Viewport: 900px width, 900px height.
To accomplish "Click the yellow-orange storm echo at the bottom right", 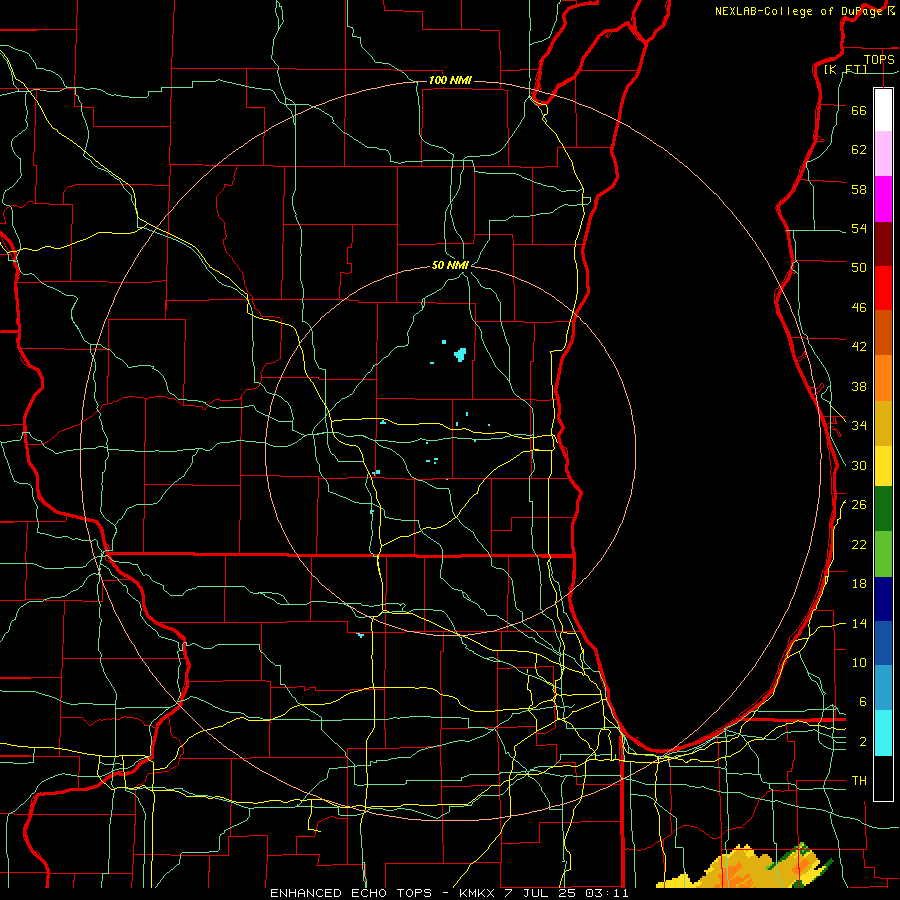I will coord(746,867).
